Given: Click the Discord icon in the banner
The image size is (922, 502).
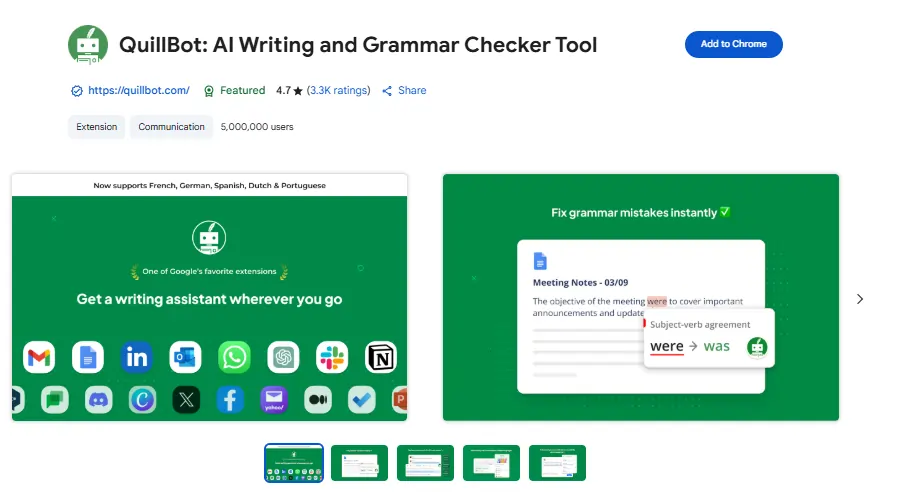Looking at the screenshot, I should point(98,400).
